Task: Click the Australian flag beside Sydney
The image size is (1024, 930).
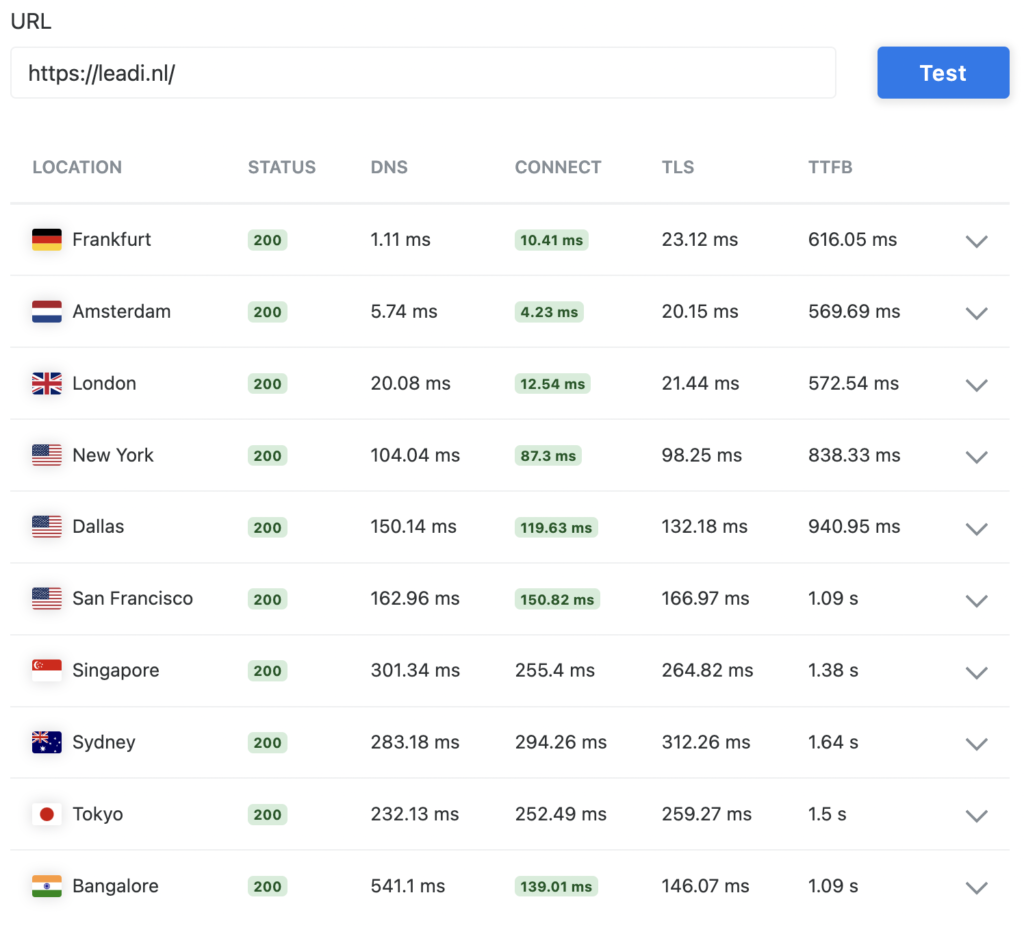Action: (47, 742)
